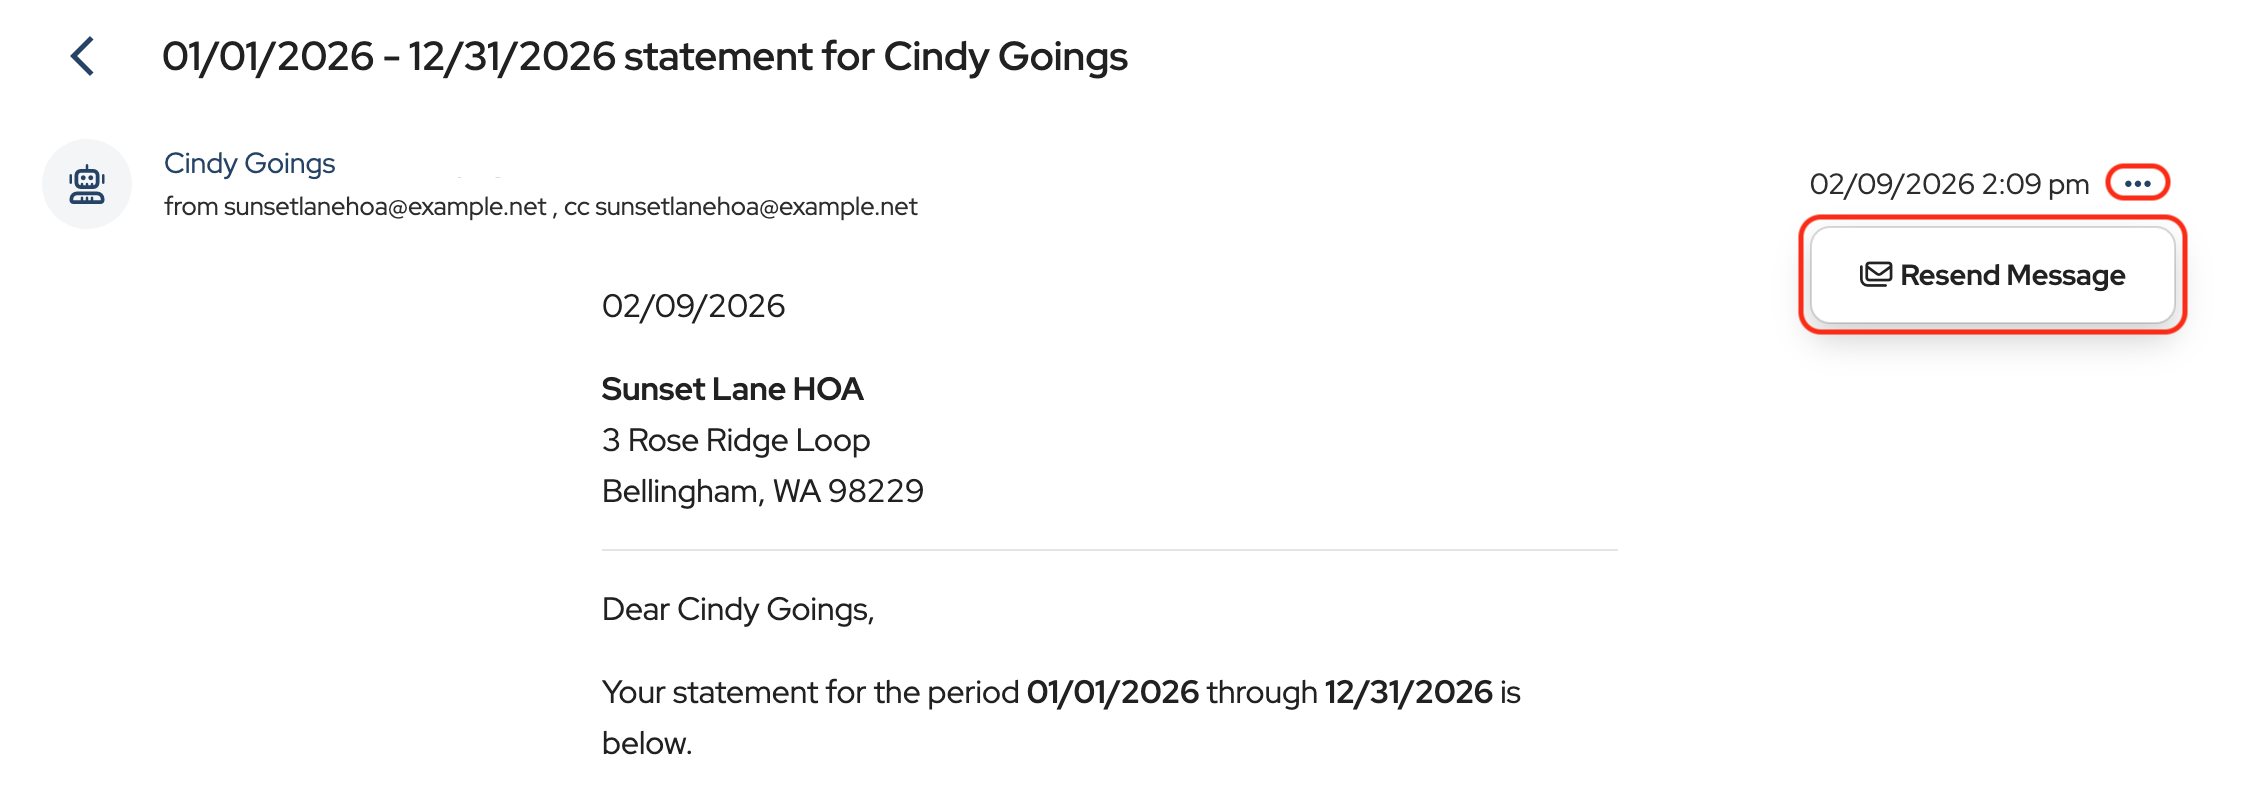The image size is (2244, 792).
Task: Click the statement page title heading
Action: [644, 56]
